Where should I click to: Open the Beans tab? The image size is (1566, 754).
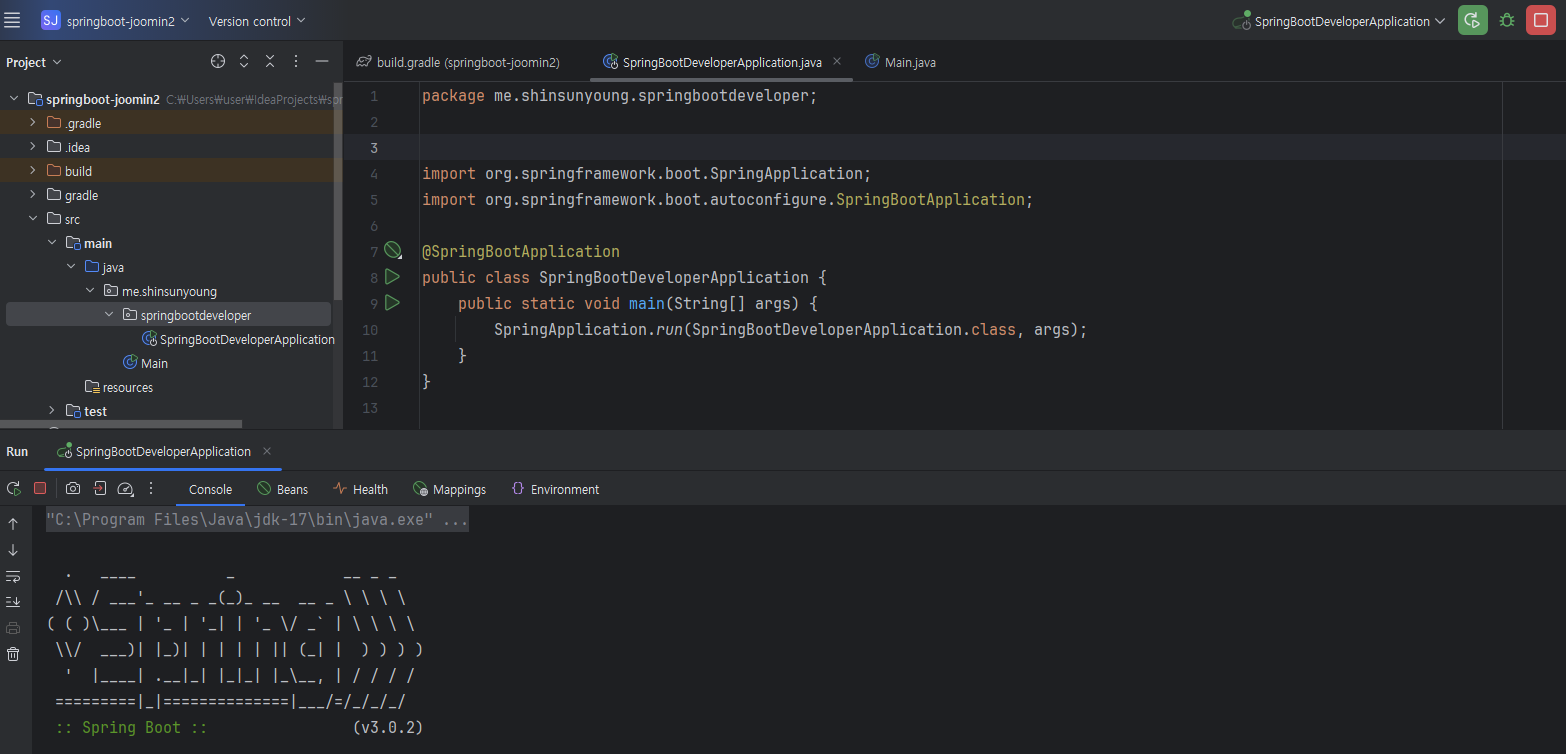click(283, 489)
